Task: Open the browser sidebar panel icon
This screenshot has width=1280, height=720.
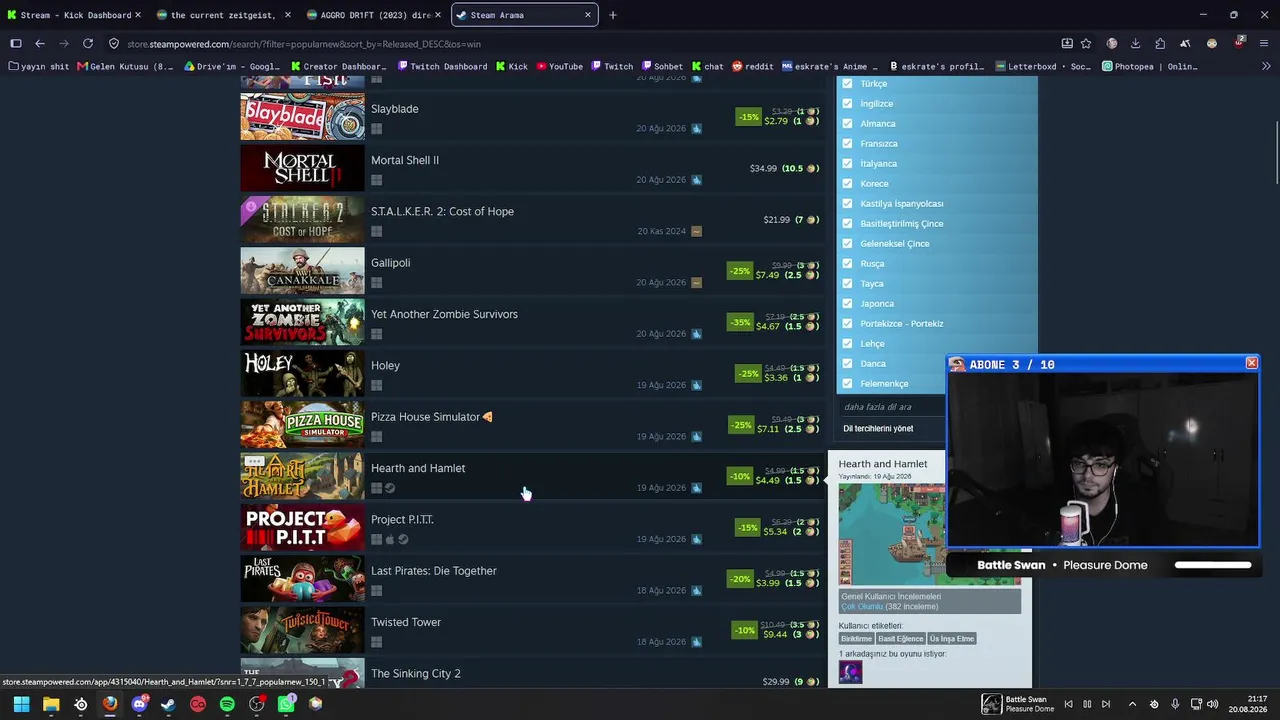Action: pos(15,43)
